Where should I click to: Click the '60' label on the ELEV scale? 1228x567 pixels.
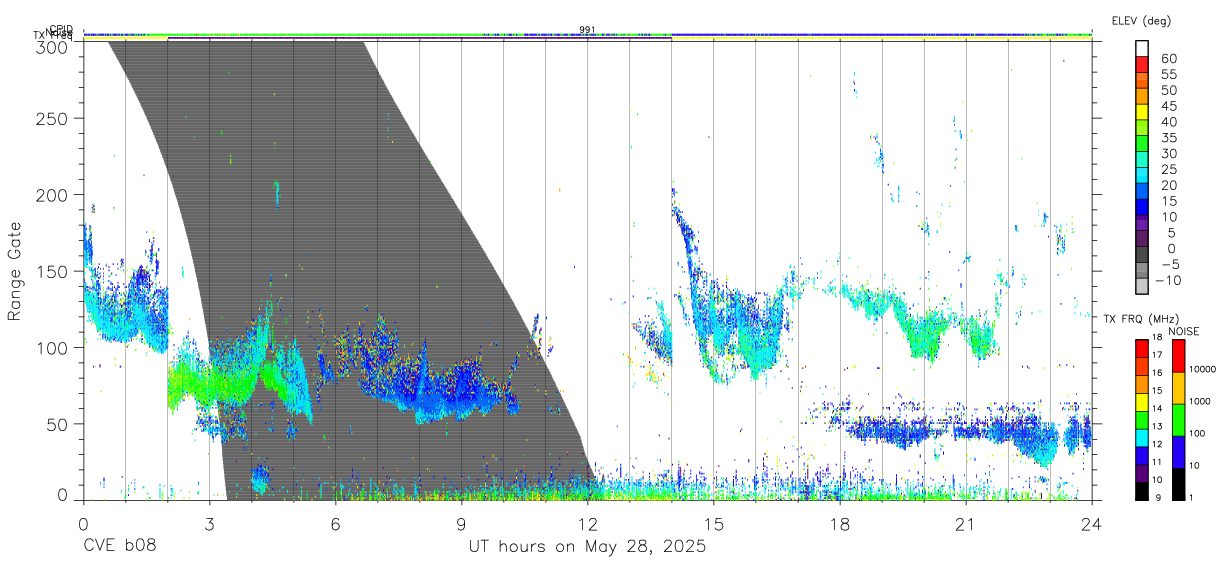(1168, 58)
